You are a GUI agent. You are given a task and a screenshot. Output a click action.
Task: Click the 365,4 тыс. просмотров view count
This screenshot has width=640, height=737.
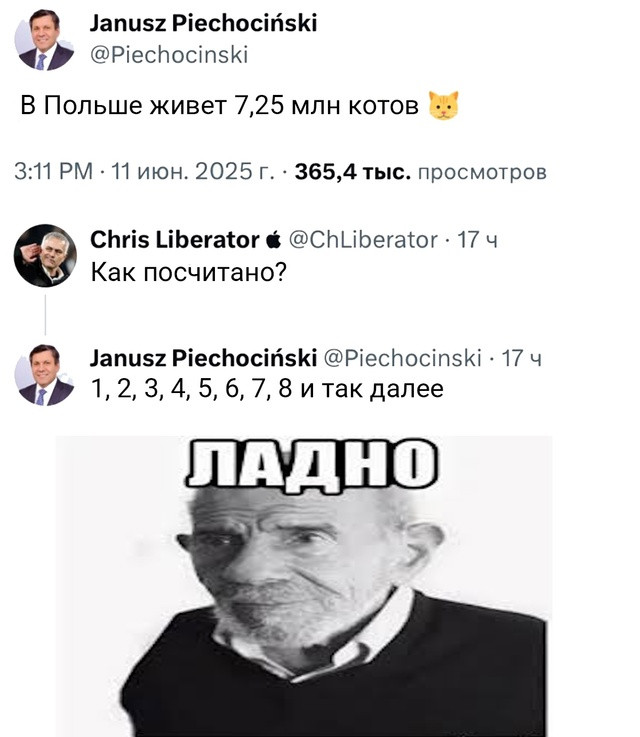421,172
